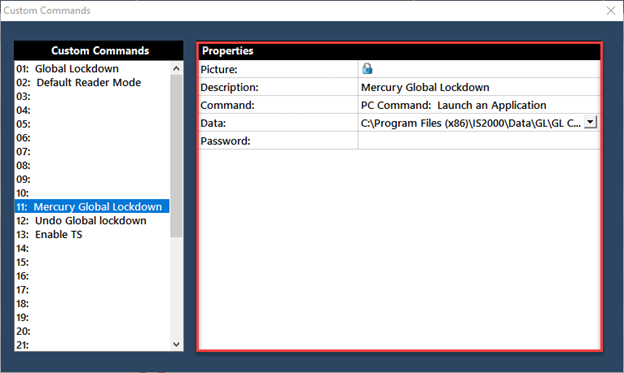Click the Properties panel header
The height and width of the screenshot is (373, 624).
click(x=399, y=51)
